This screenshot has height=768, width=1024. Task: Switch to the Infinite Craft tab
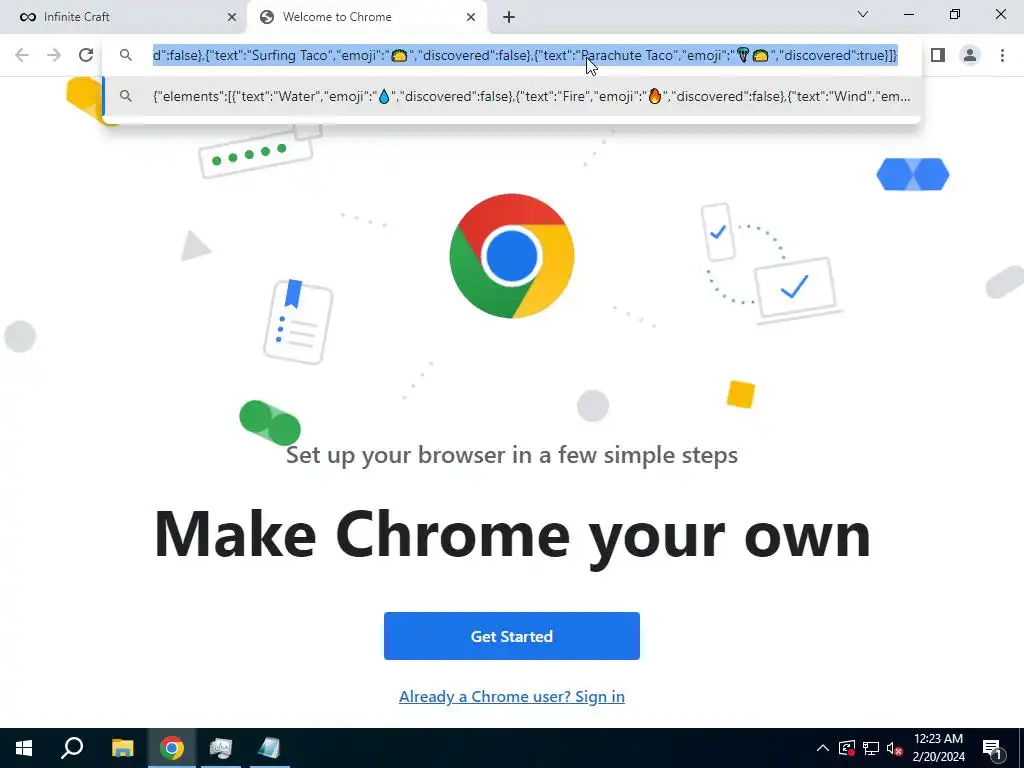point(124,17)
